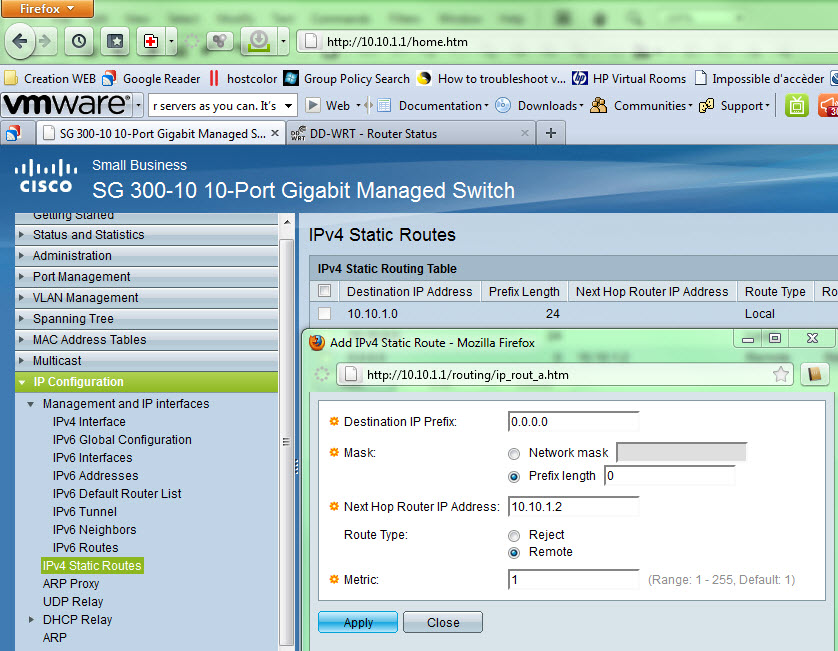Screen dimensions: 838x651
Task: Open IPv6 Global Configuration page
Action: coord(122,439)
